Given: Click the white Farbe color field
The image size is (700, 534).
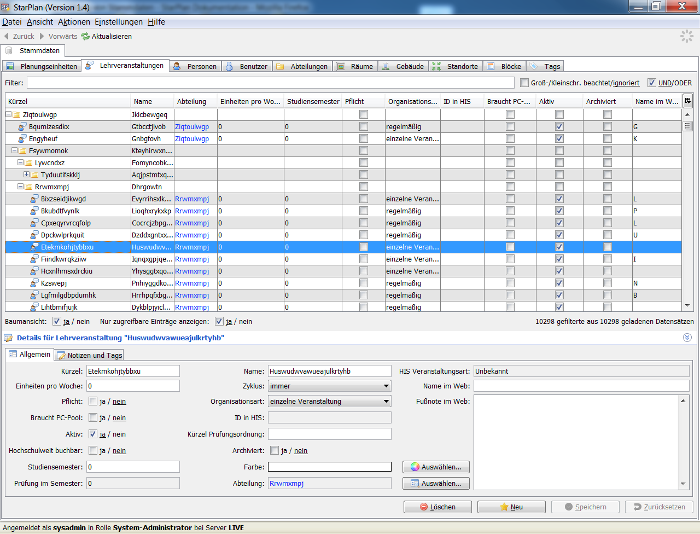Looking at the screenshot, I should coord(330,467).
